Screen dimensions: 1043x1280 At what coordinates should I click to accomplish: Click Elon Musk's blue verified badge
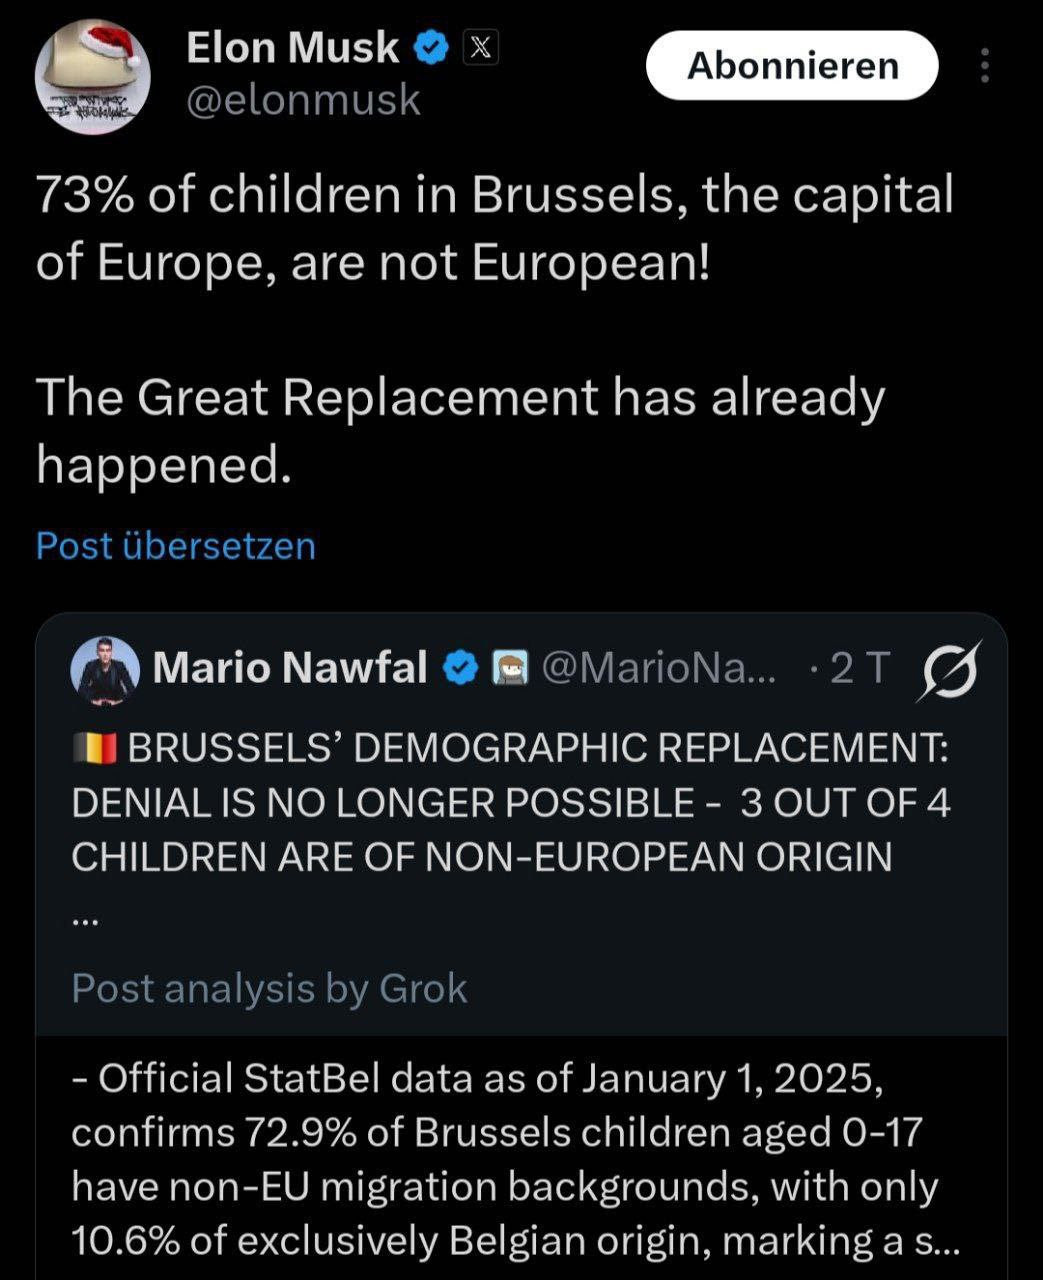click(x=432, y=47)
